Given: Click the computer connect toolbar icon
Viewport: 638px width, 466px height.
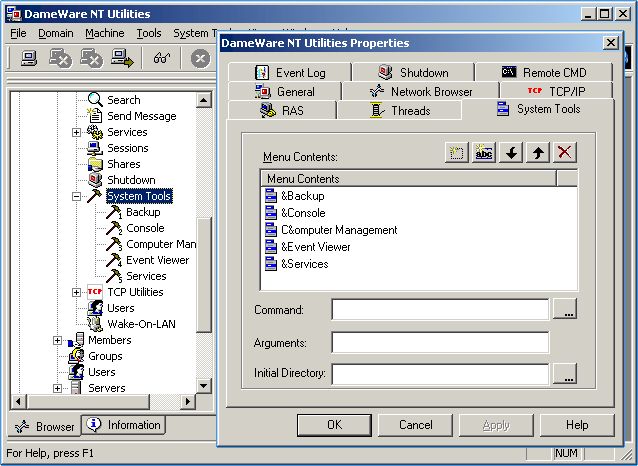Looking at the screenshot, I should [29, 58].
